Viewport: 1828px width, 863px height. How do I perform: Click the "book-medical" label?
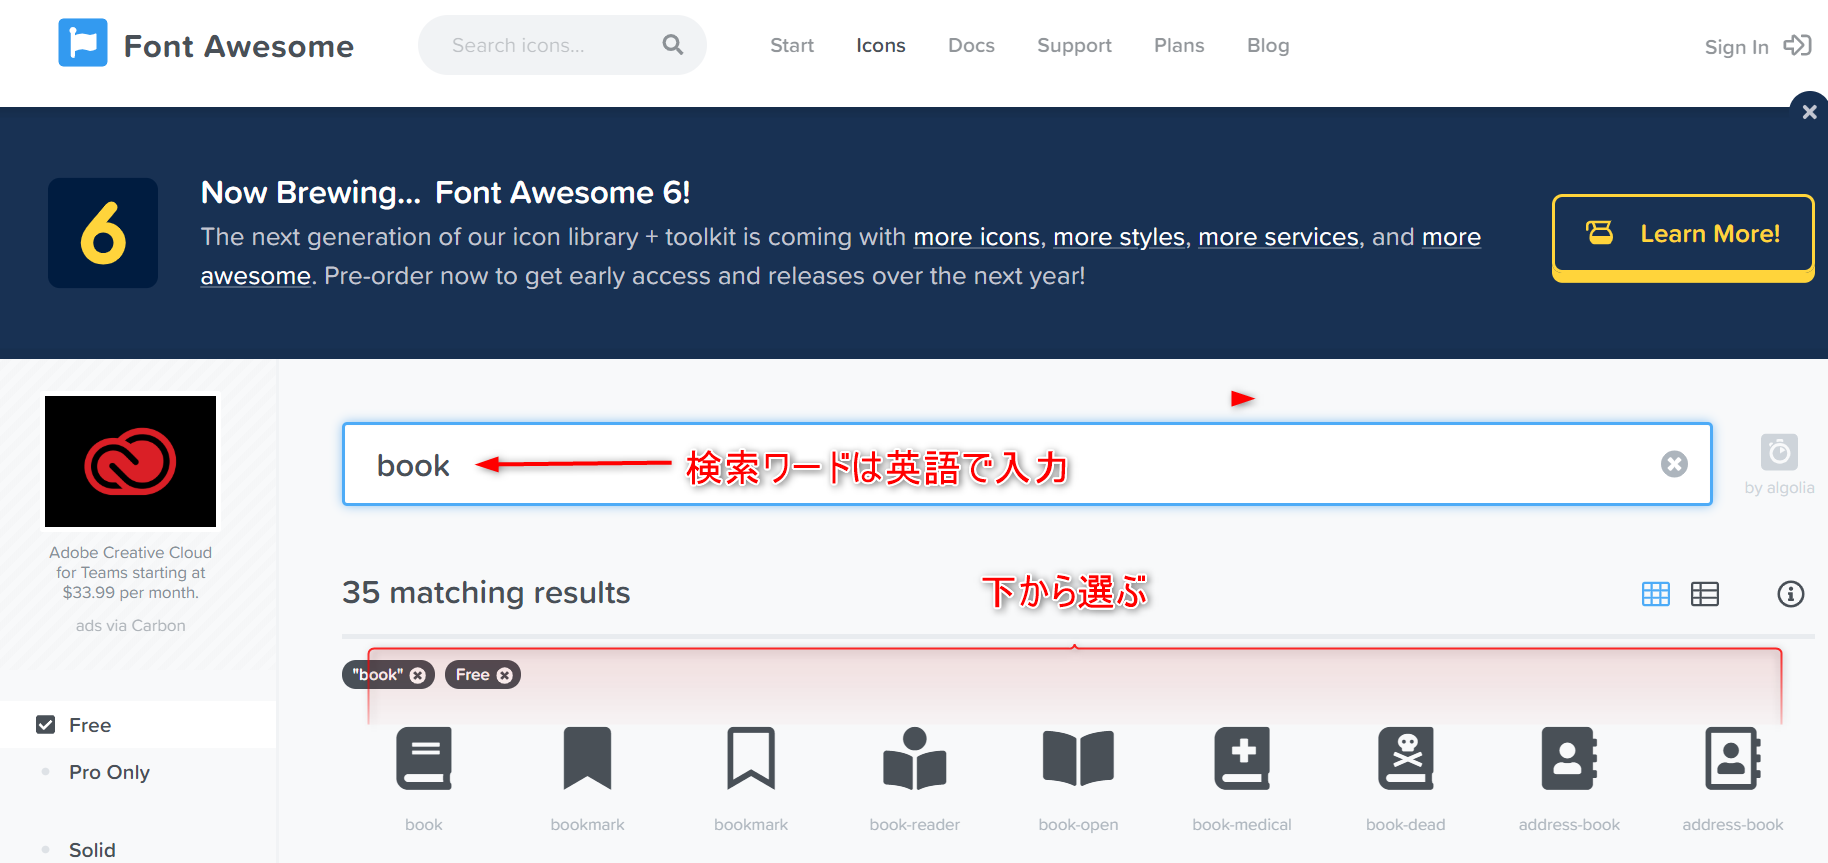(x=1242, y=825)
